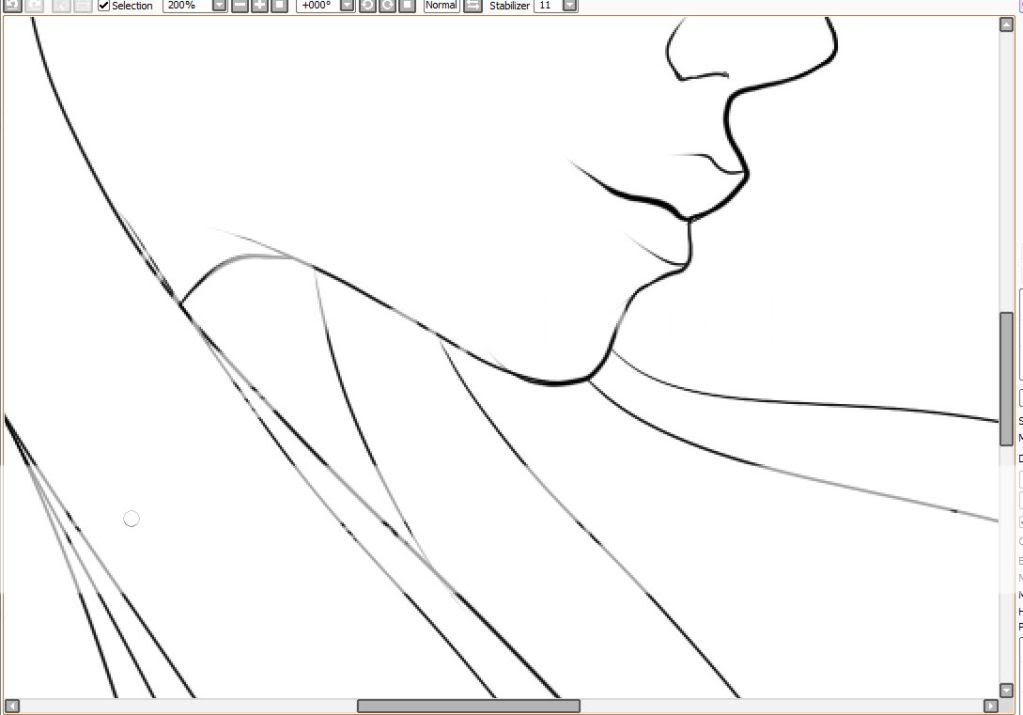Click the horizontal scrollbar right arrow
The image size is (1023, 715).
coord(990,706)
